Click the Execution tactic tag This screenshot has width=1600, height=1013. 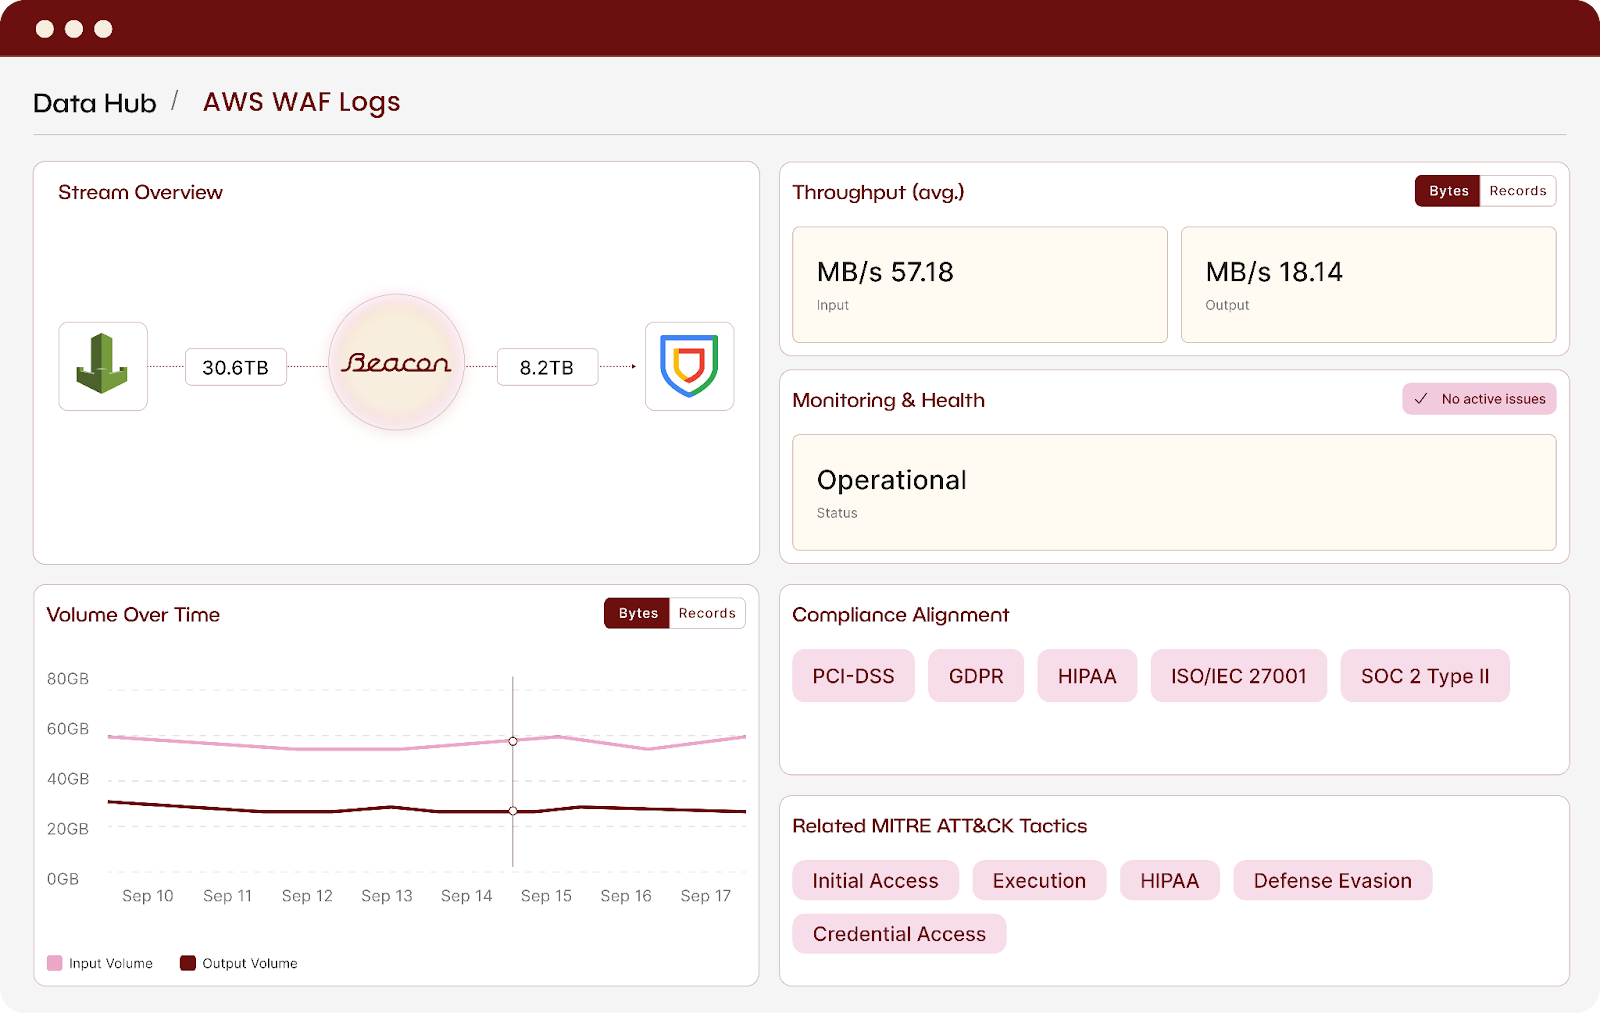point(1039,880)
